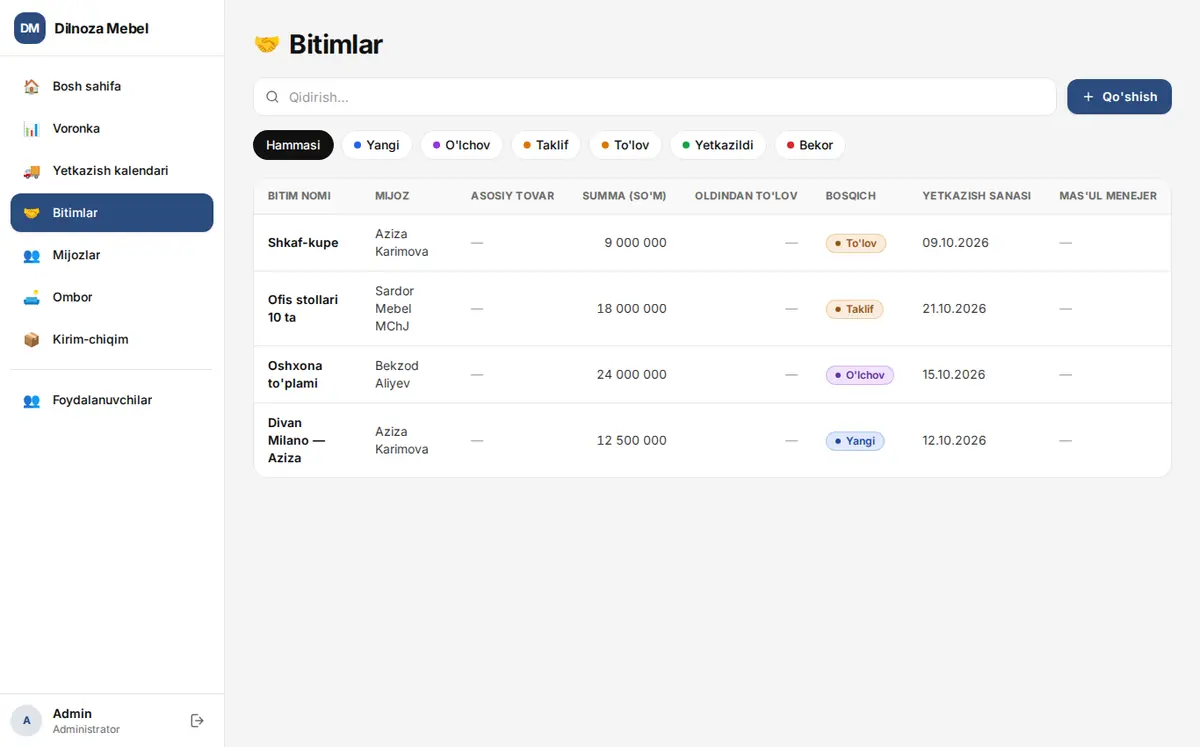Open Foydalanuvchilar page
This screenshot has height=747, width=1200.
pyautogui.click(x=112, y=400)
